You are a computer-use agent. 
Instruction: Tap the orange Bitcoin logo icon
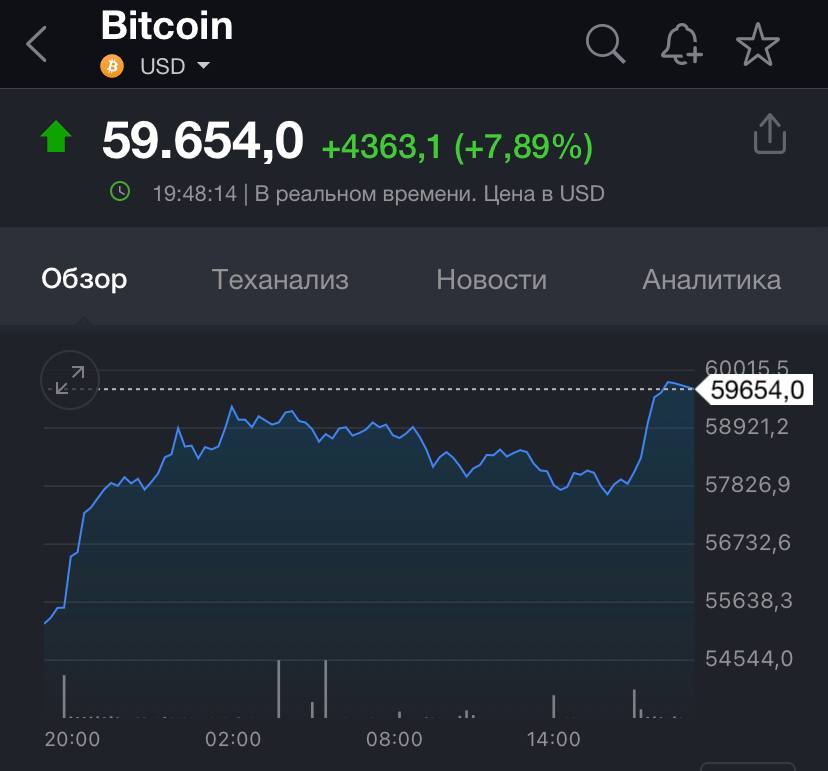112,66
